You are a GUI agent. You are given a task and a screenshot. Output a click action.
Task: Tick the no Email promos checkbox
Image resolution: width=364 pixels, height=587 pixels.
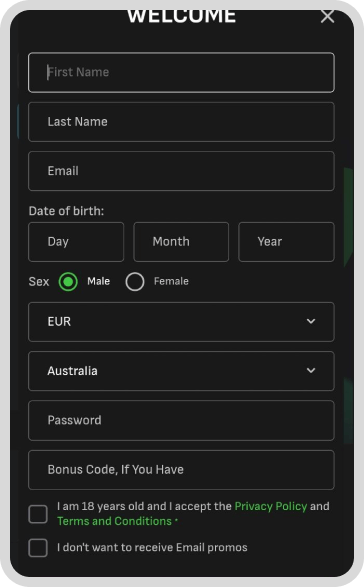coord(38,548)
